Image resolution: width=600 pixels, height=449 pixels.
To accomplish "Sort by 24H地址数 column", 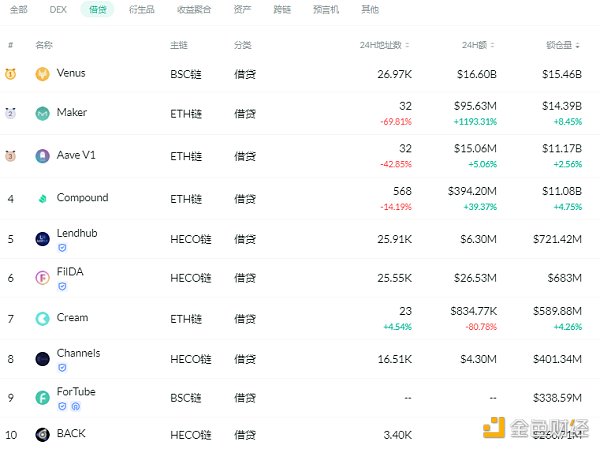I will [x=385, y=45].
